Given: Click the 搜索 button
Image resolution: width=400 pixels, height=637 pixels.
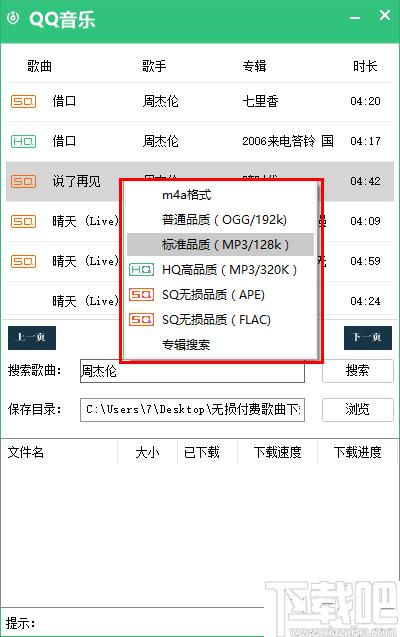Looking at the screenshot, I should pos(358,370).
